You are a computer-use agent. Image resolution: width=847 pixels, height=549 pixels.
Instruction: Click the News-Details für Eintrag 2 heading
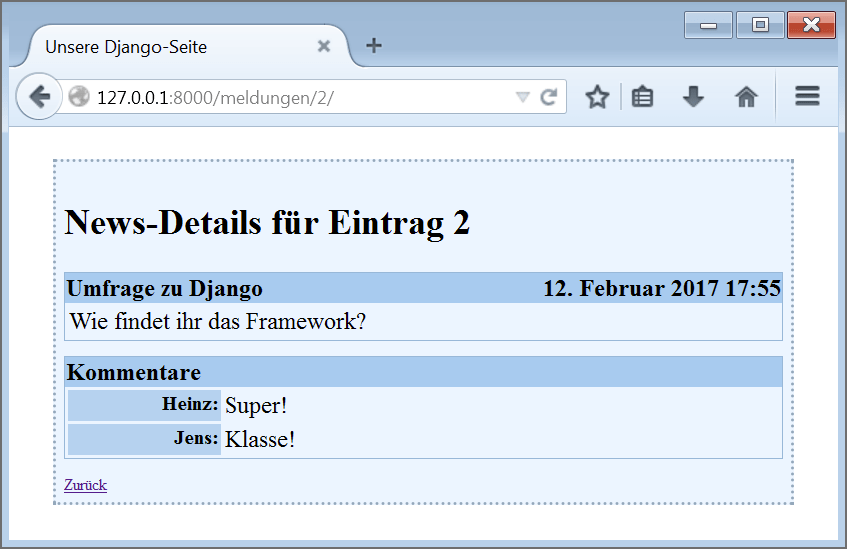point(267,222)
